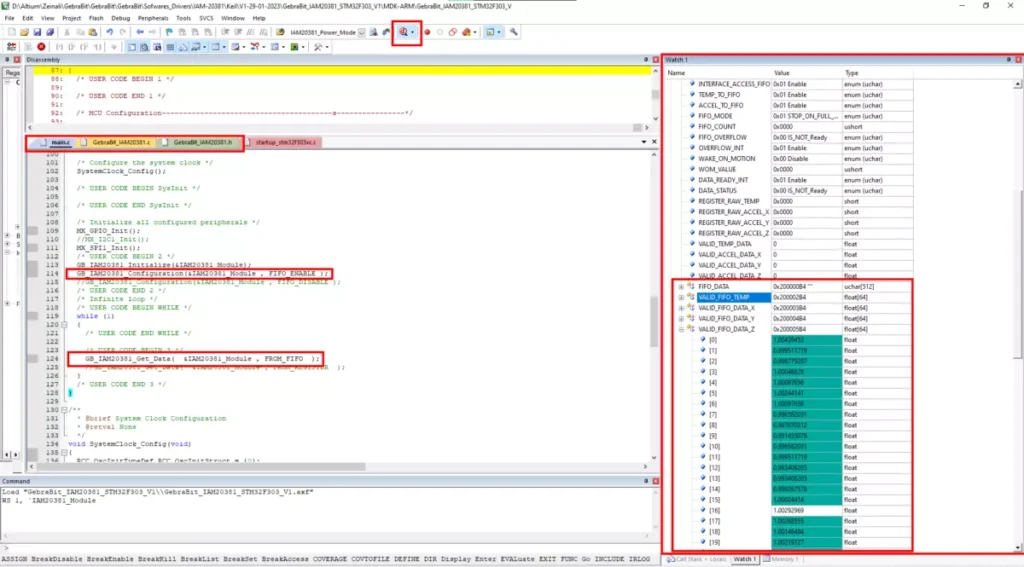Expand the FIFO_DATA array node
The width and height of the screenshot is (1024, 567).
681,287
